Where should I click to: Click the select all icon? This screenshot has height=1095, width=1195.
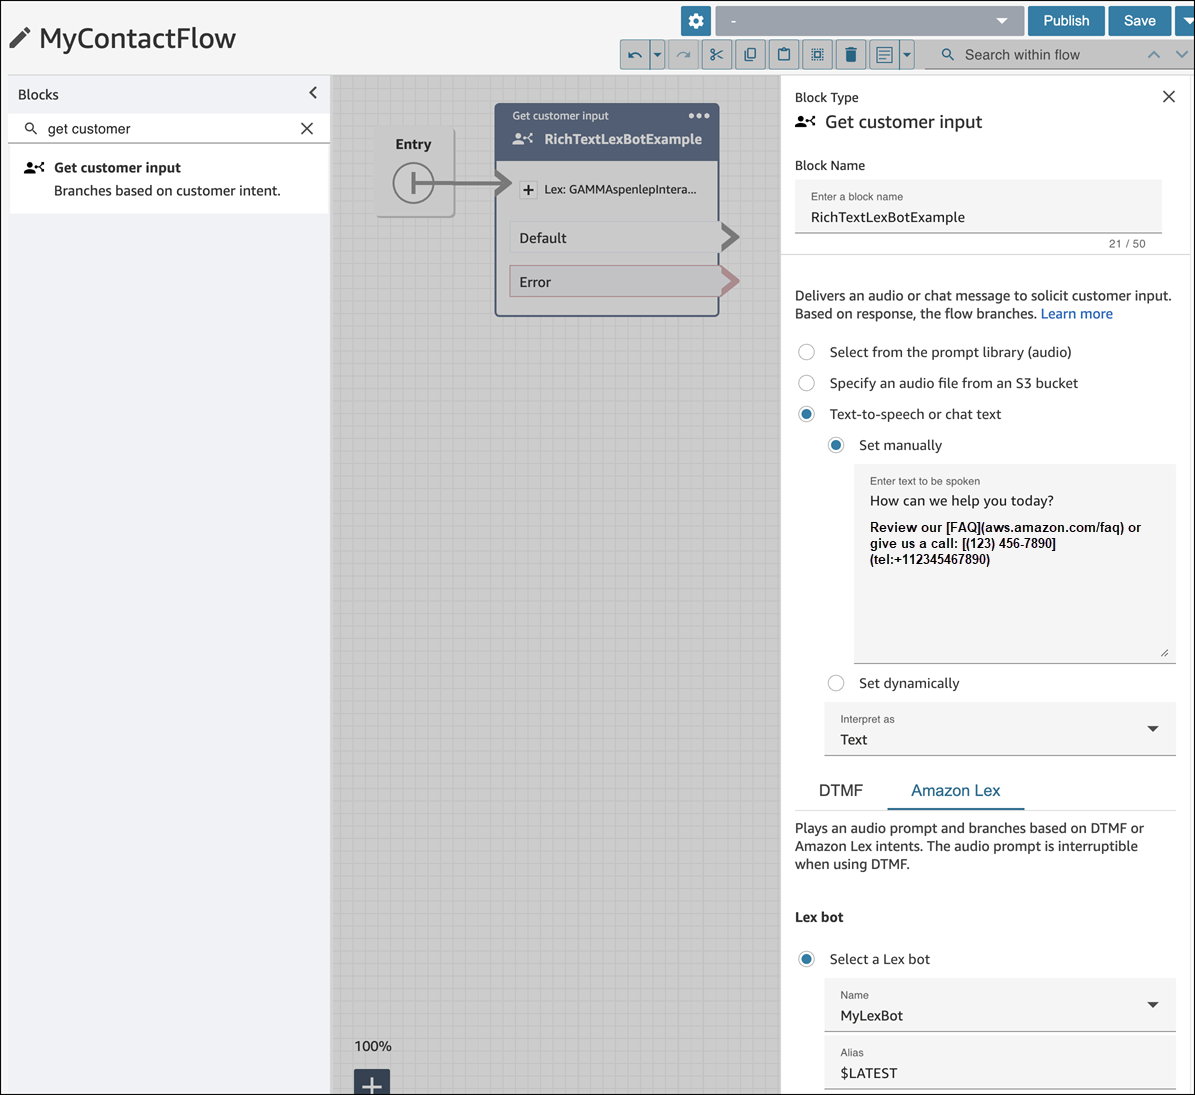coord(817,55)
